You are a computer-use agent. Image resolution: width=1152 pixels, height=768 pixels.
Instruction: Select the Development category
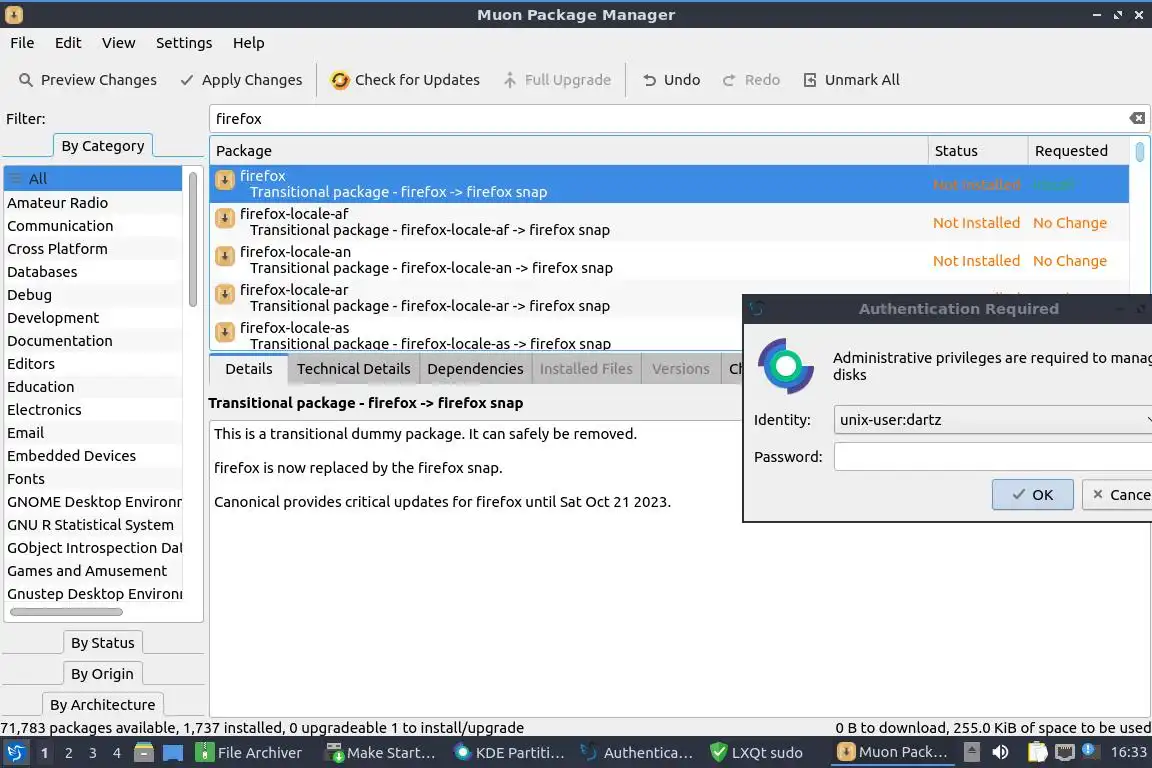click(93, 317)
